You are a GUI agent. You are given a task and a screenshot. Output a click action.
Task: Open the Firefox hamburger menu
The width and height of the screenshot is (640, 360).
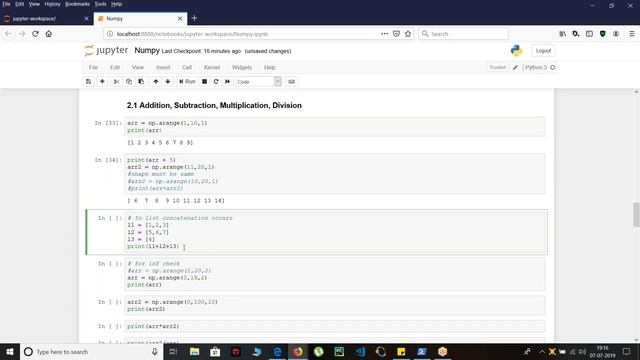pyautogui.click(x=632, y=34)
